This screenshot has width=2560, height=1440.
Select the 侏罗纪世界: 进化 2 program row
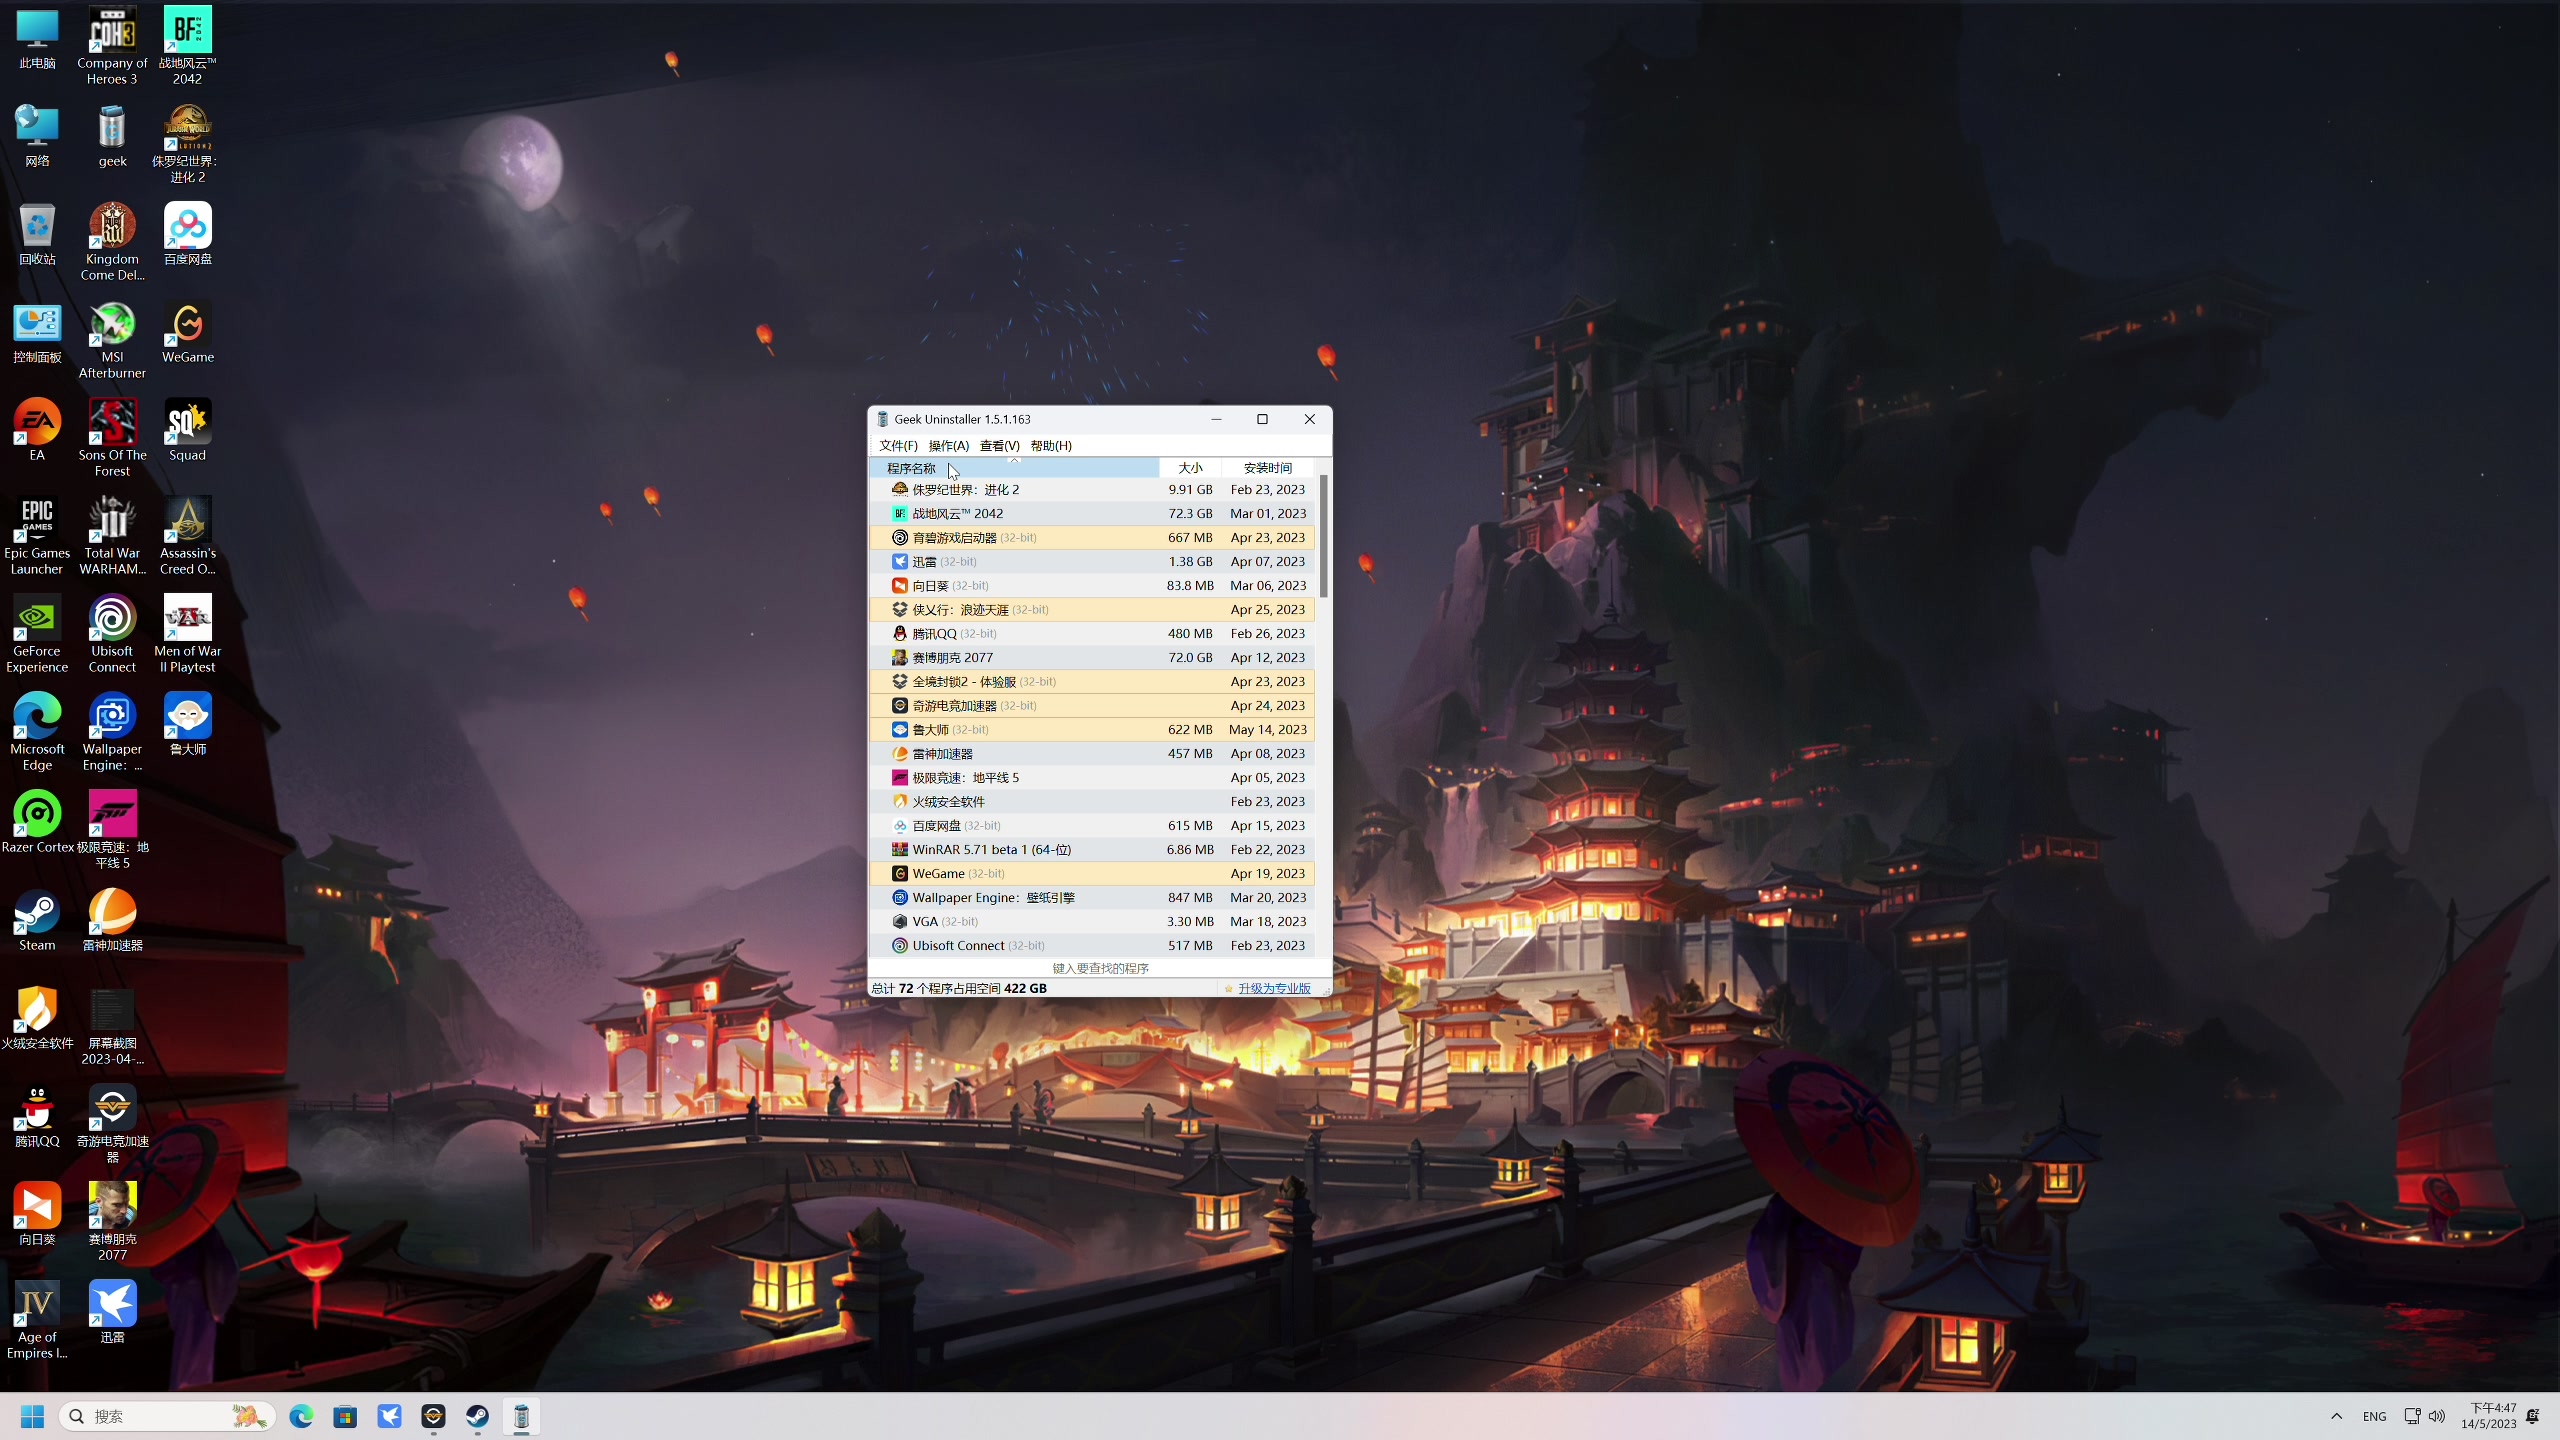tap(1092, 490)
